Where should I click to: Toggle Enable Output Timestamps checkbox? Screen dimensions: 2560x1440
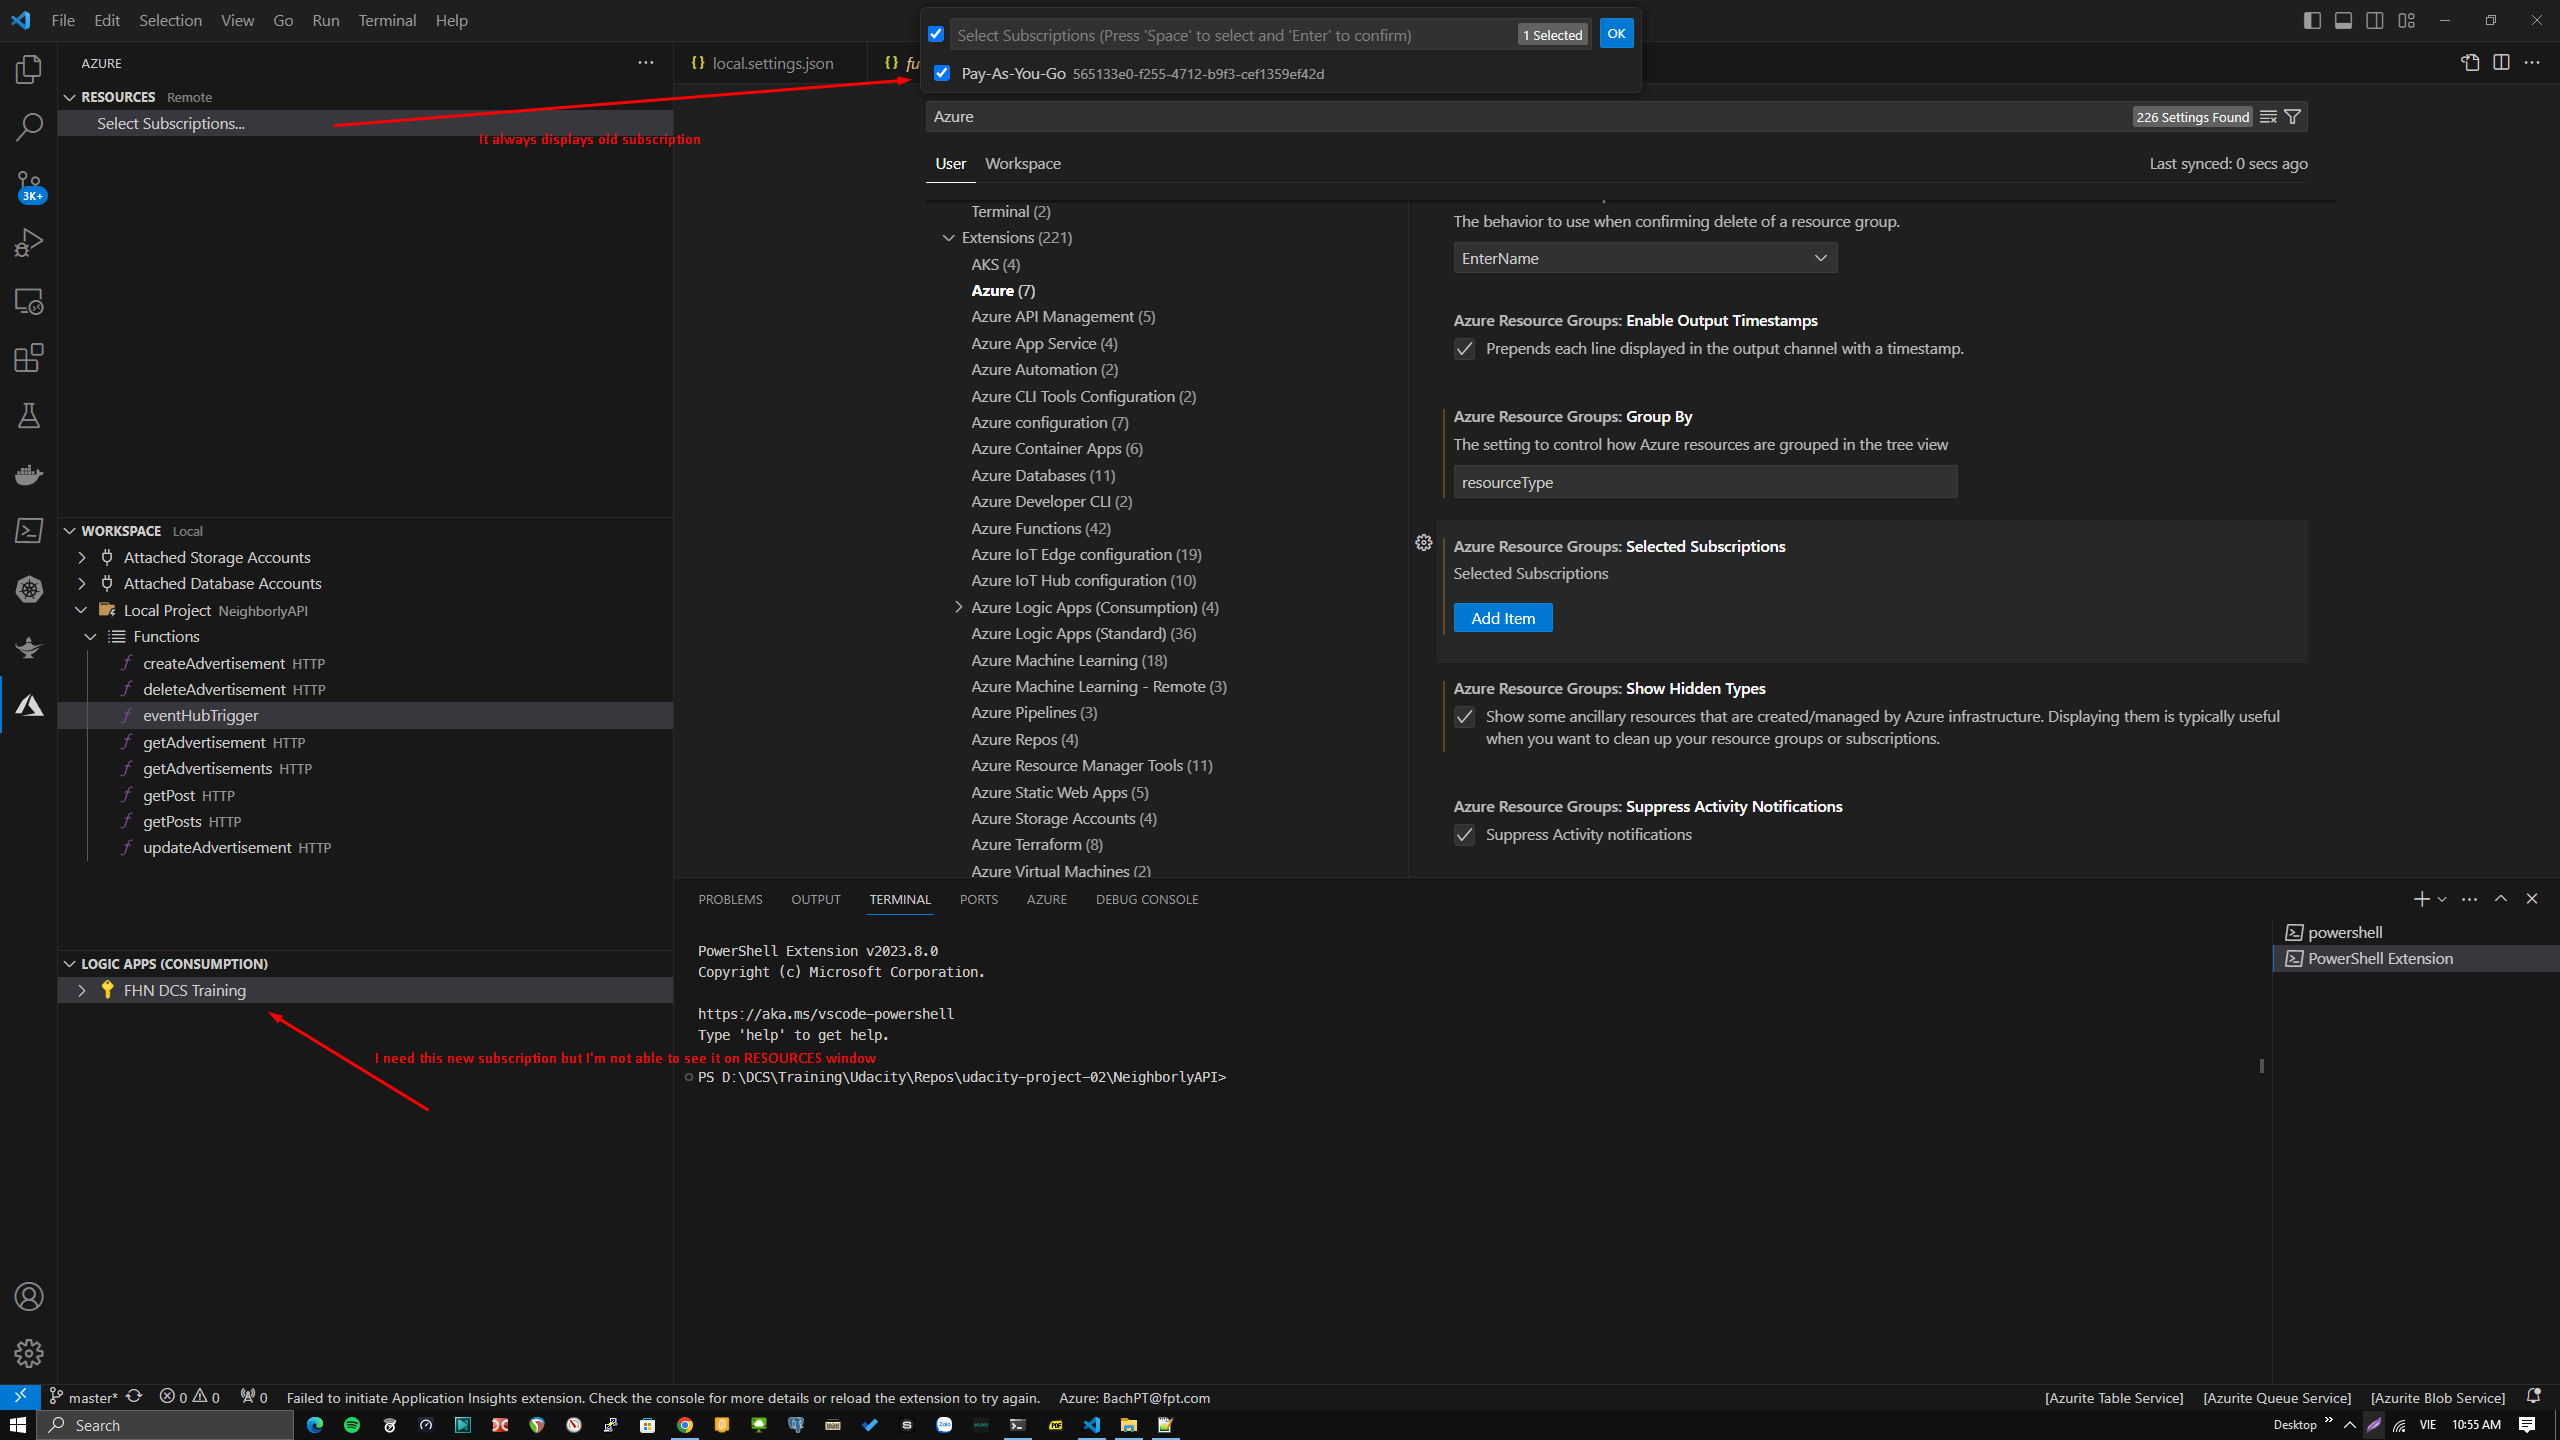point(1464,349)
